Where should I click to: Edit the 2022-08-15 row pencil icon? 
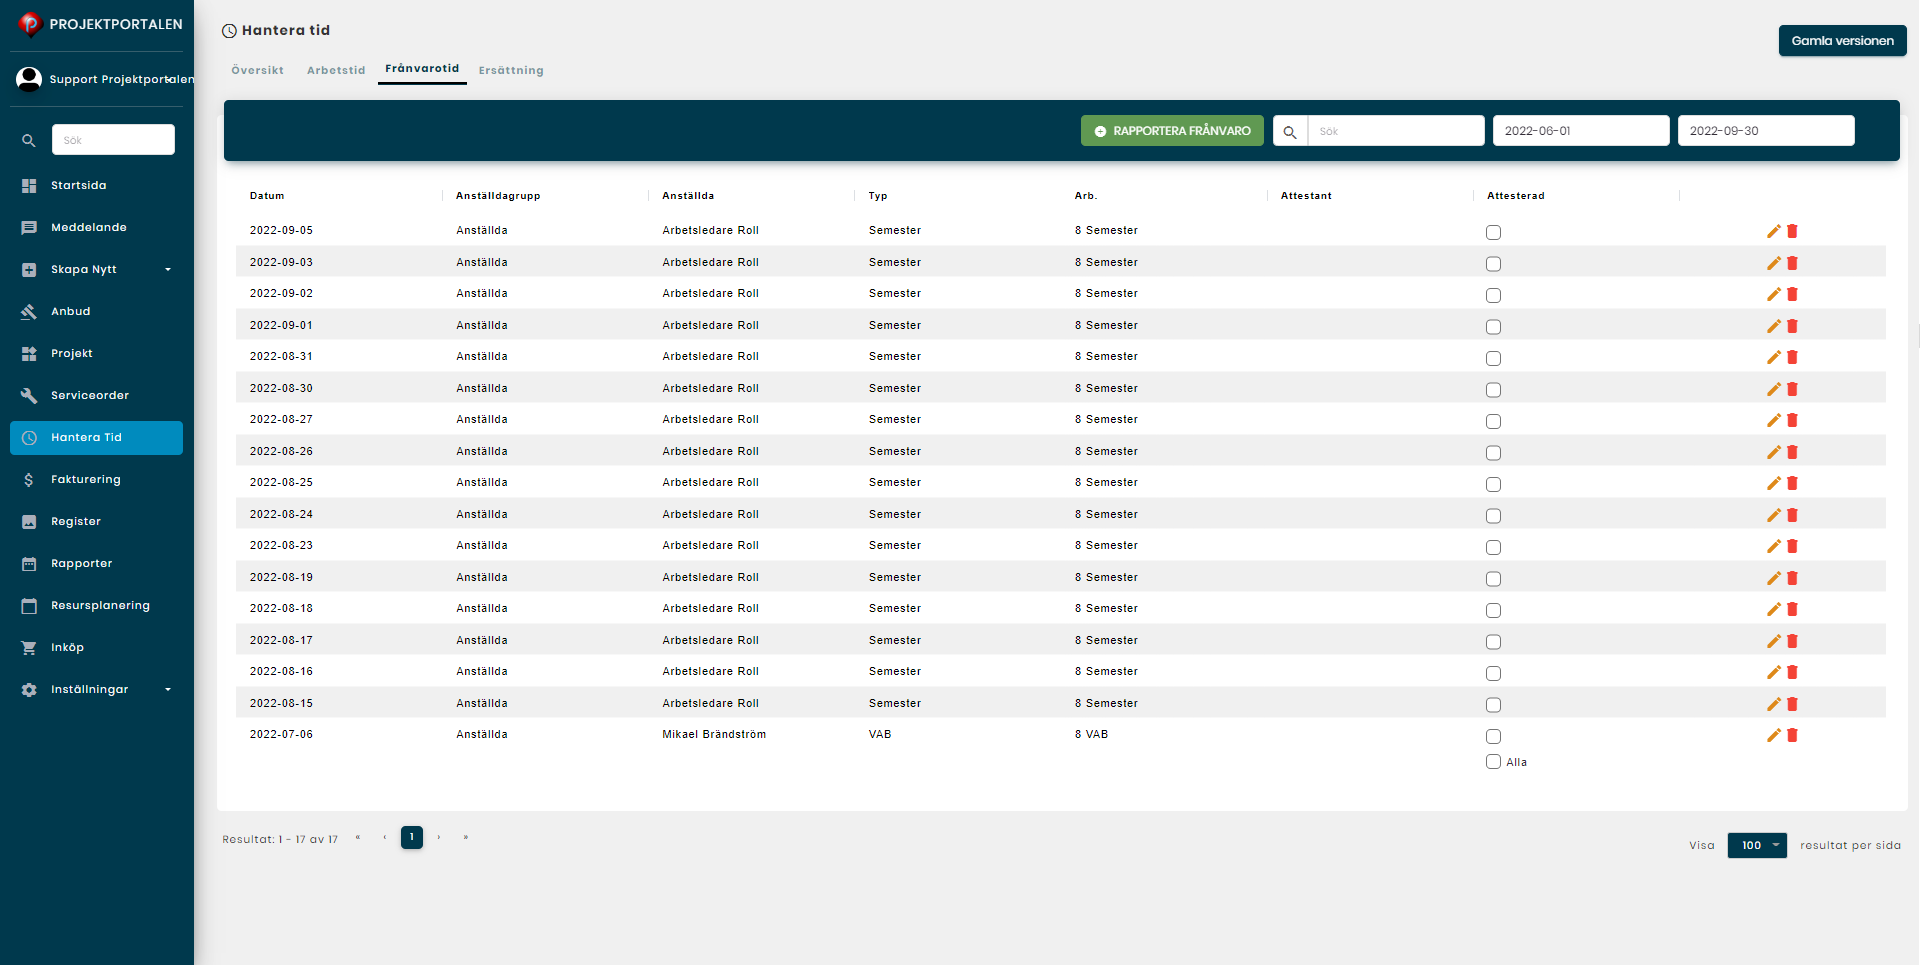[x=1774, y=704]
